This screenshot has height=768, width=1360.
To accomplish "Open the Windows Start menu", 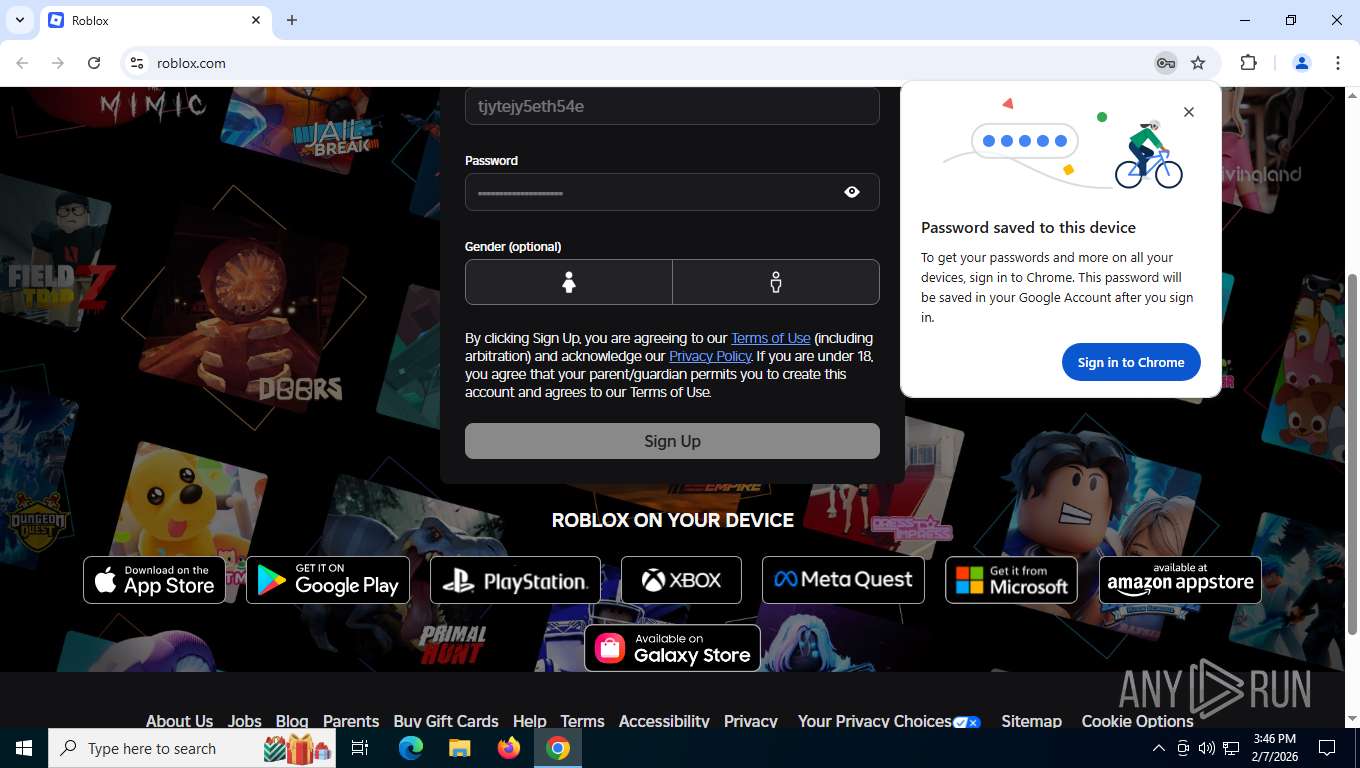I will coord(23,748).
